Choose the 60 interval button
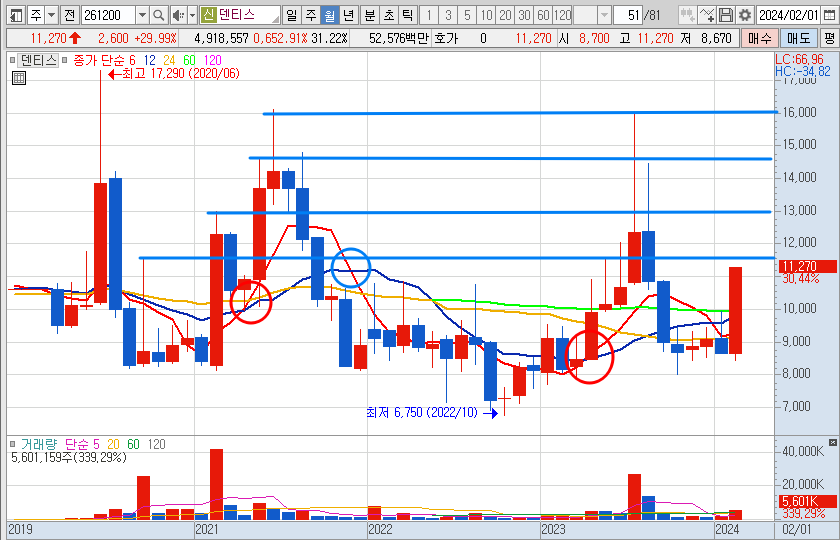The width and height of the screenshot is (840, 540). tap(543, 15)
